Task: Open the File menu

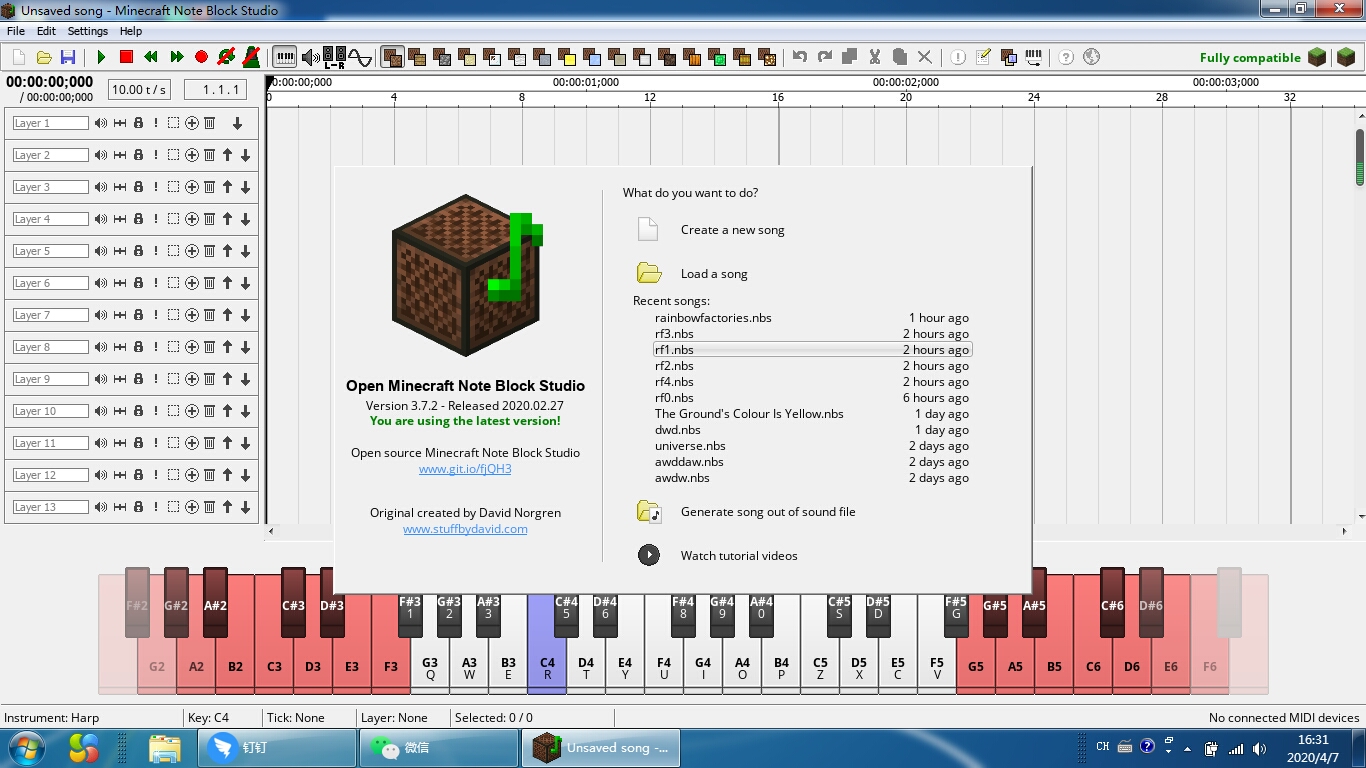Action: click(15, 31)
